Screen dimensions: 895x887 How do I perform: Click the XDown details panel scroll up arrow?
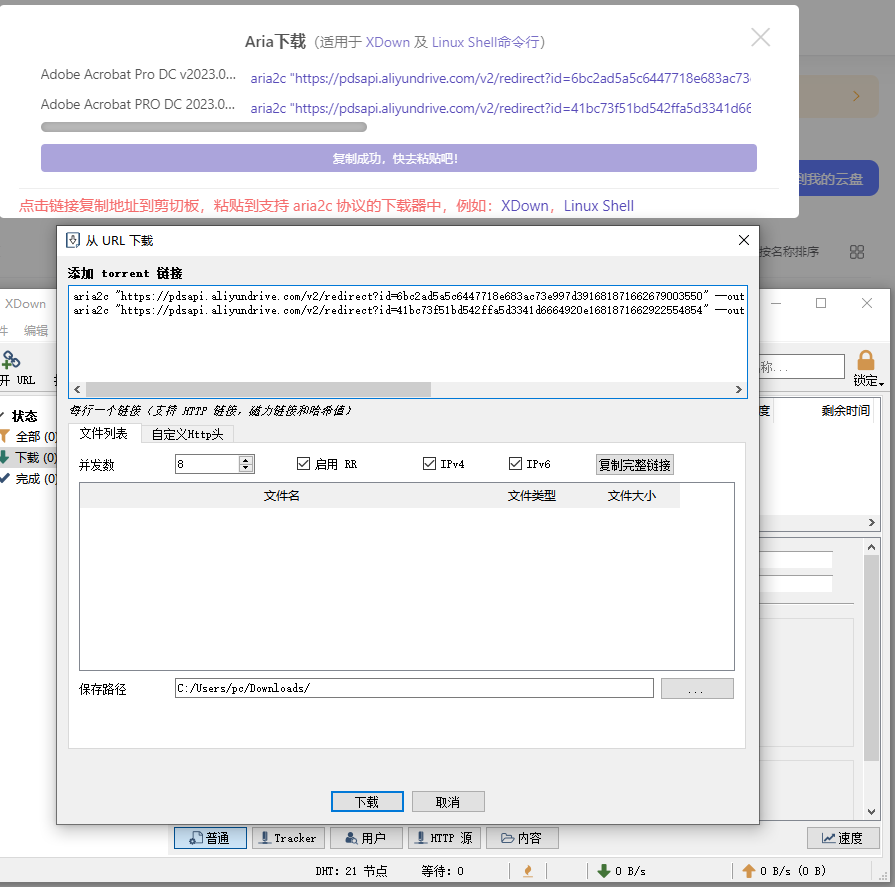[871, 547]
